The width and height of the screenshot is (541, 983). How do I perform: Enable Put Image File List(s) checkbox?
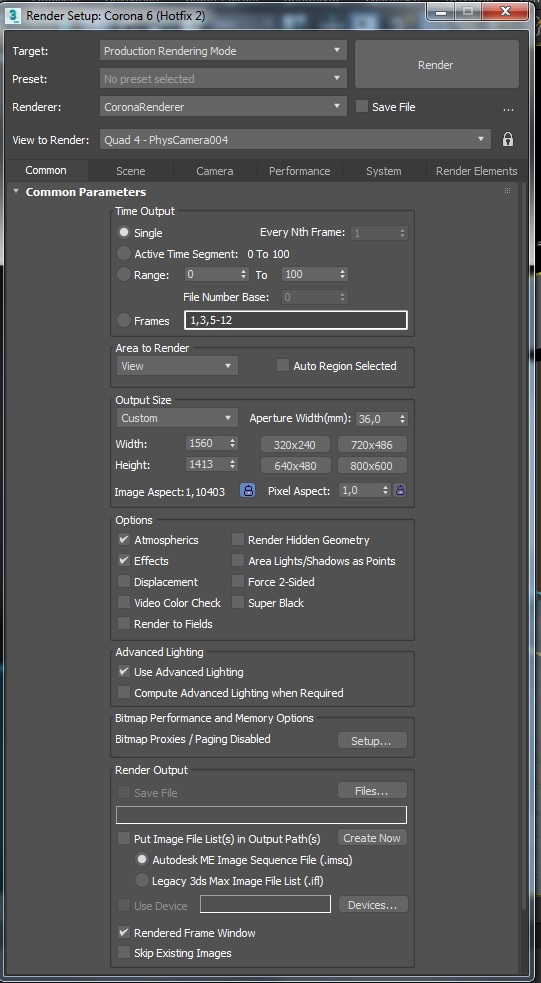point(124,838)
